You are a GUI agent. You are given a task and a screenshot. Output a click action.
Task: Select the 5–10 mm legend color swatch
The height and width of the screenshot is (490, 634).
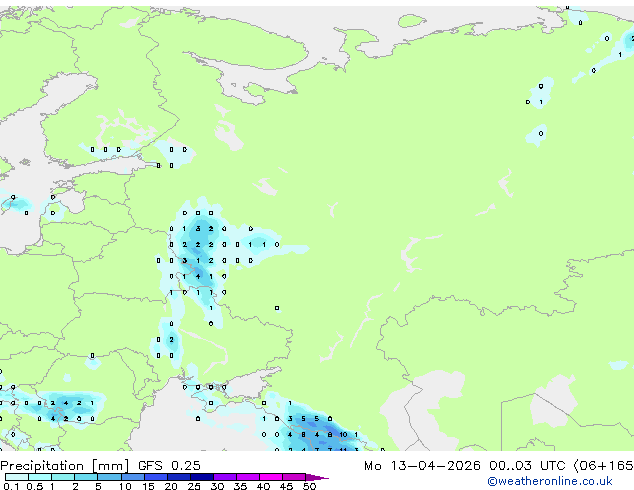109,477
